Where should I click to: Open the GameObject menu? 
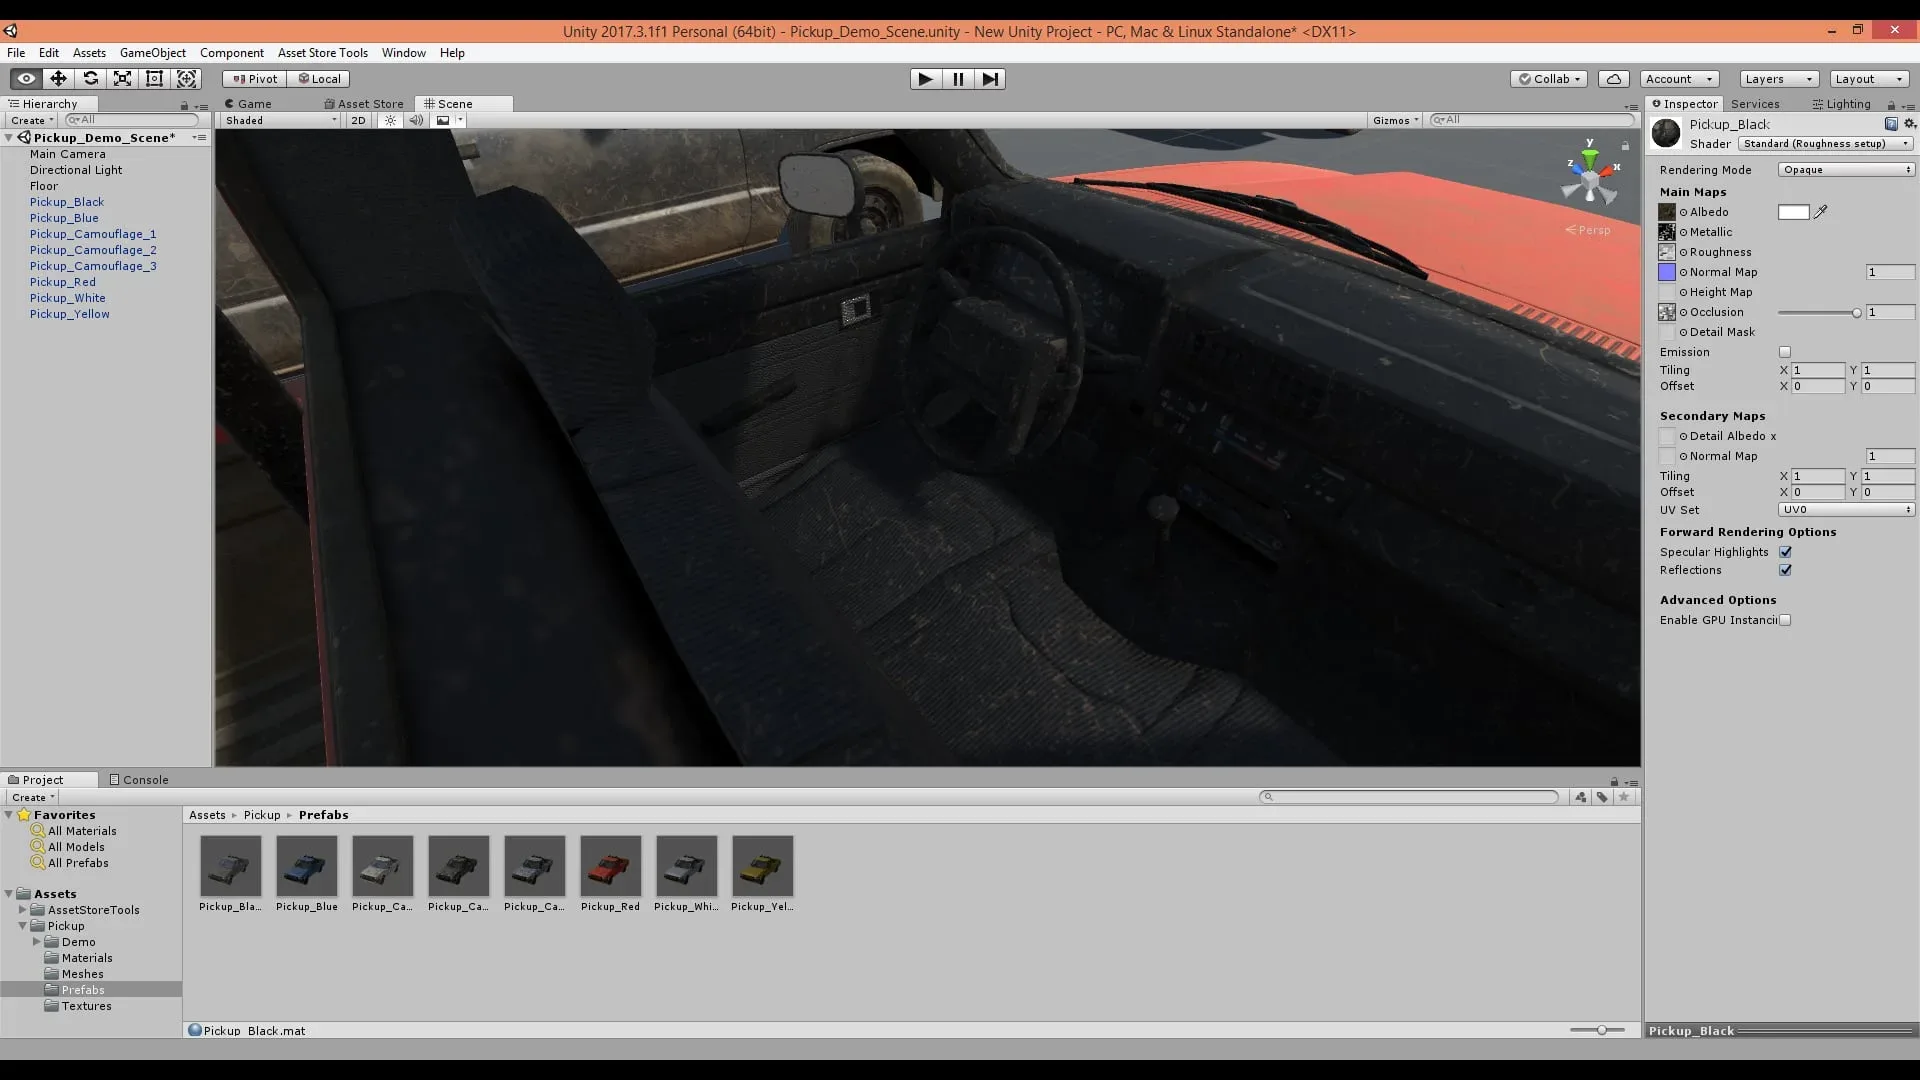click(x=152, y=52)
